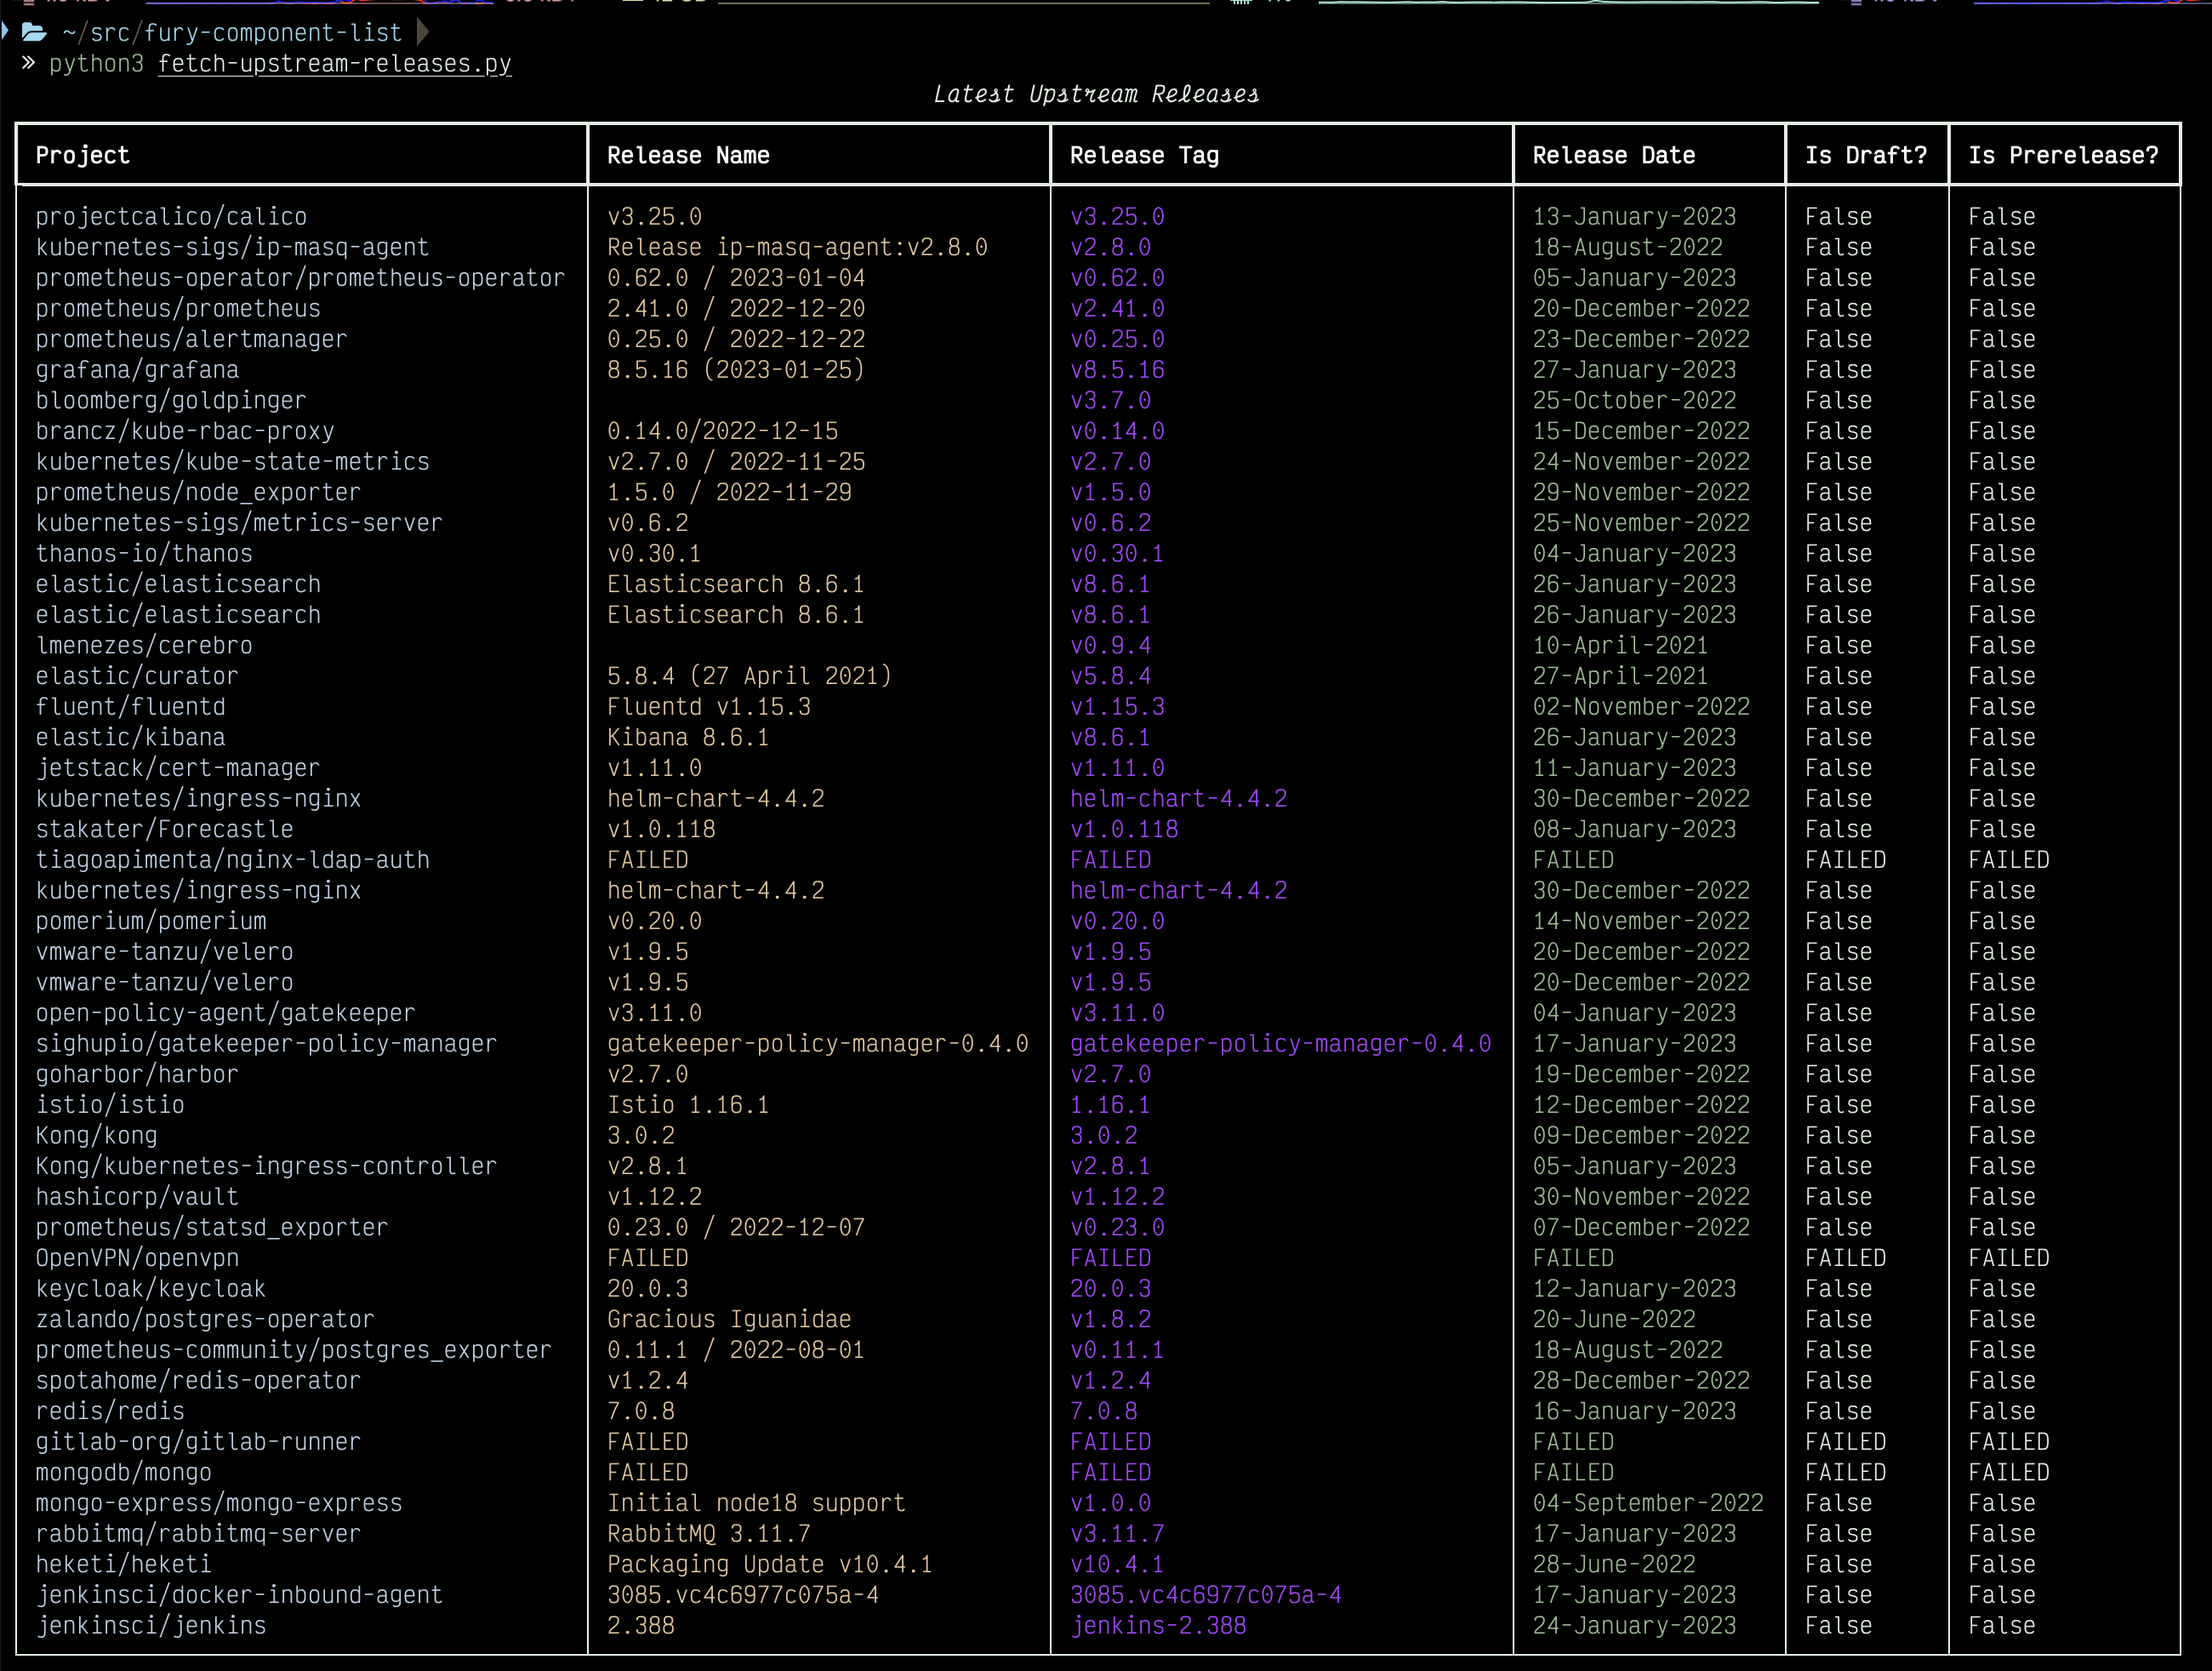The height and width of the screenshot is (1671, 2212).
Task: Click the Latest Upstream Releases table title
Action: point(1095,94)
